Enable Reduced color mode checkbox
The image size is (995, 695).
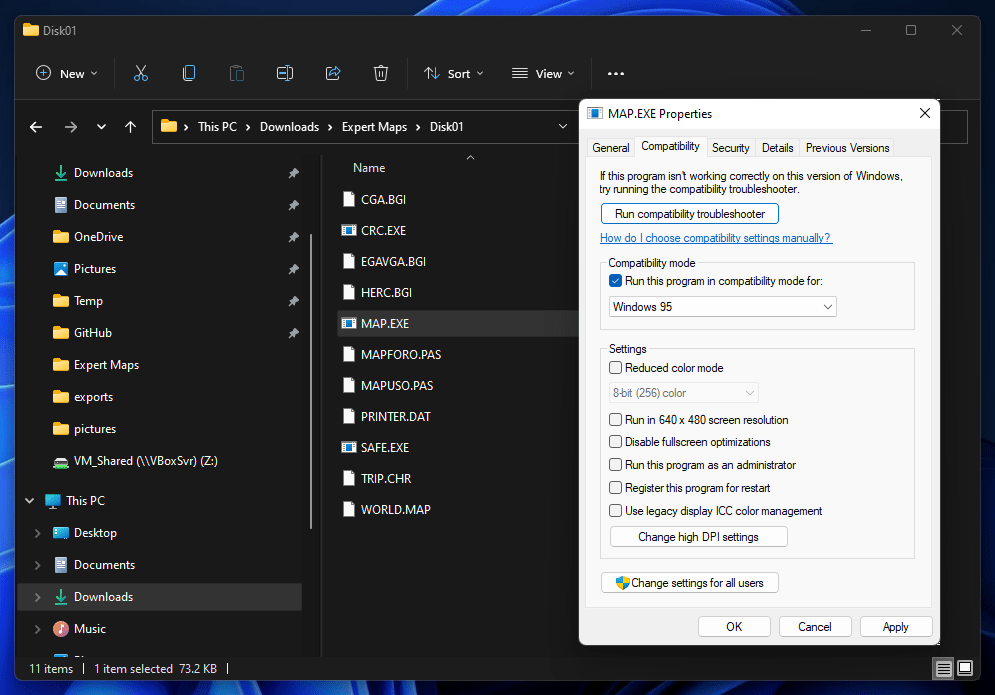click(616, 368)
